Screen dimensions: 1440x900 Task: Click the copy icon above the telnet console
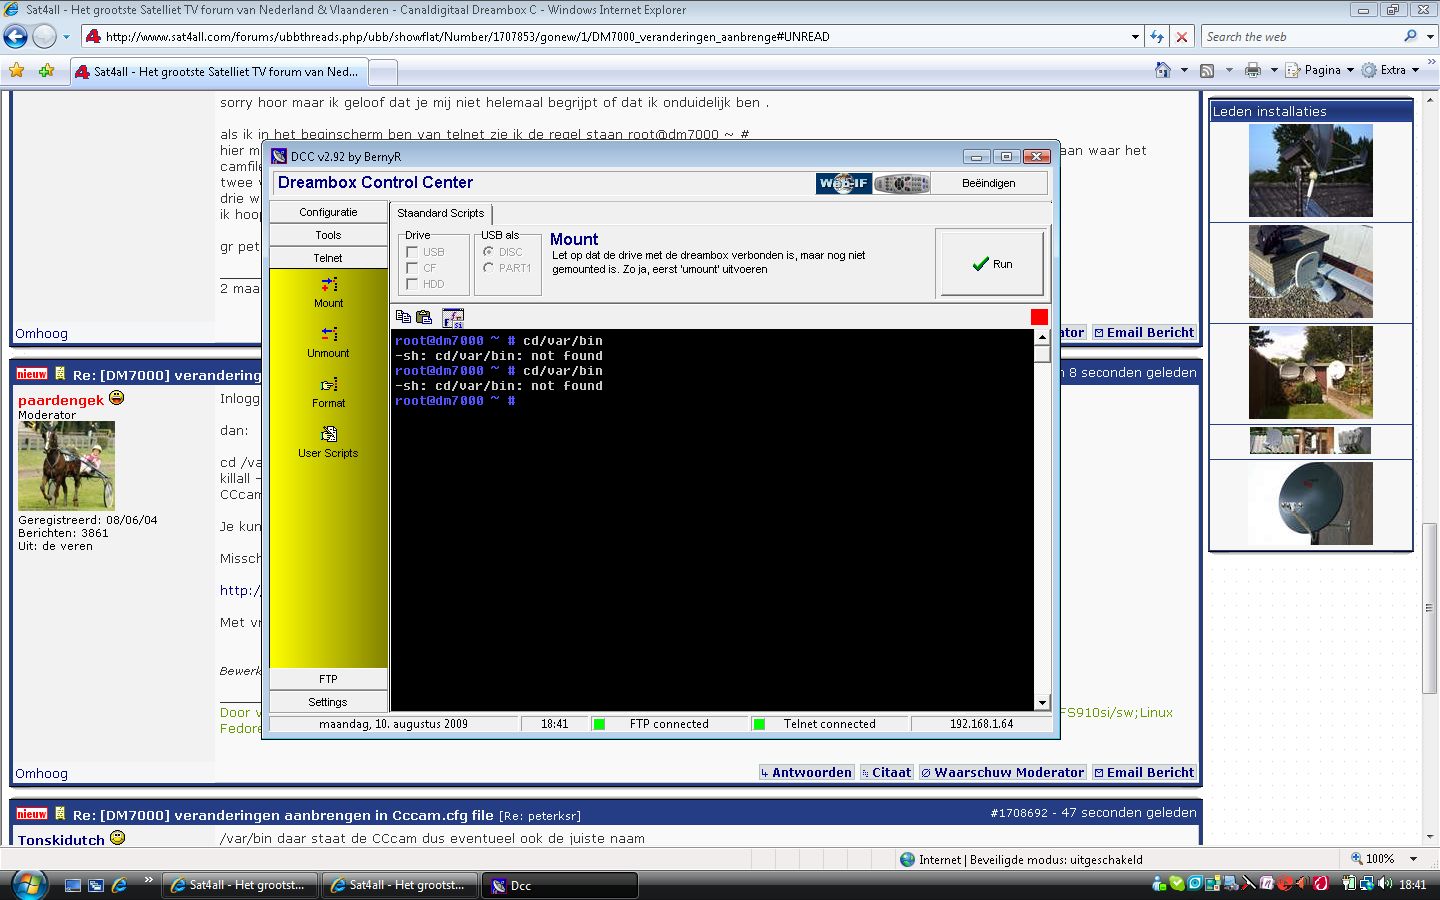click(x=403, y=317)
